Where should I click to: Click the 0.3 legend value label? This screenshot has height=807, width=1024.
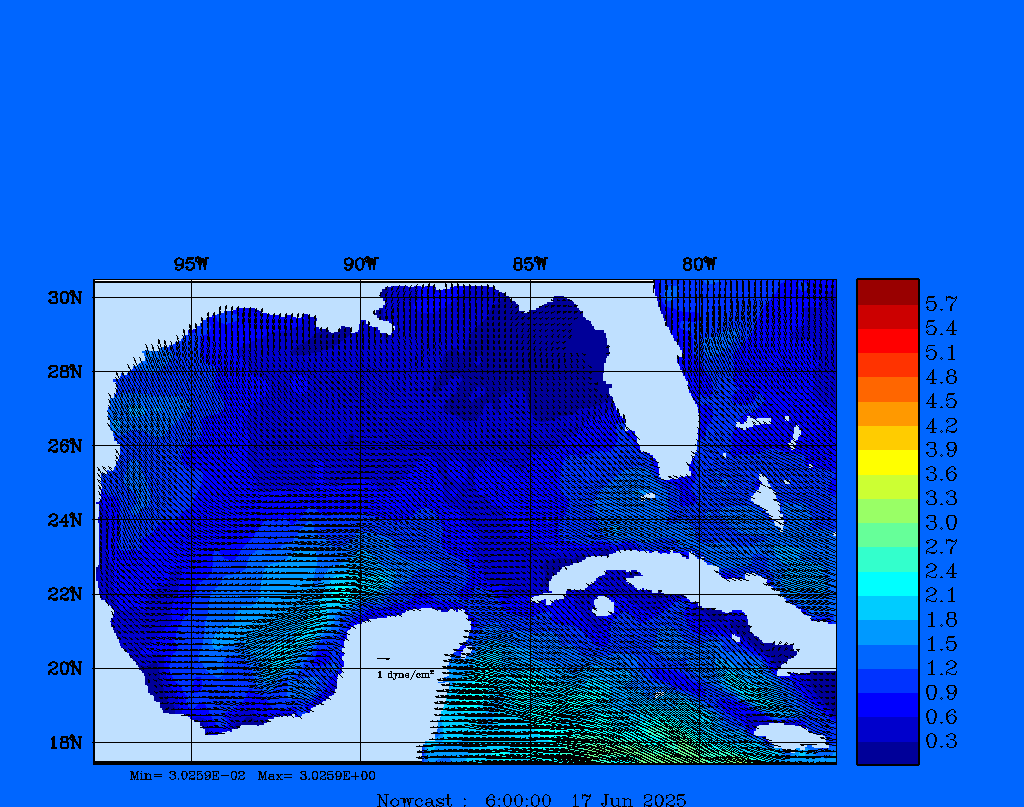click(x=941, y=741)
